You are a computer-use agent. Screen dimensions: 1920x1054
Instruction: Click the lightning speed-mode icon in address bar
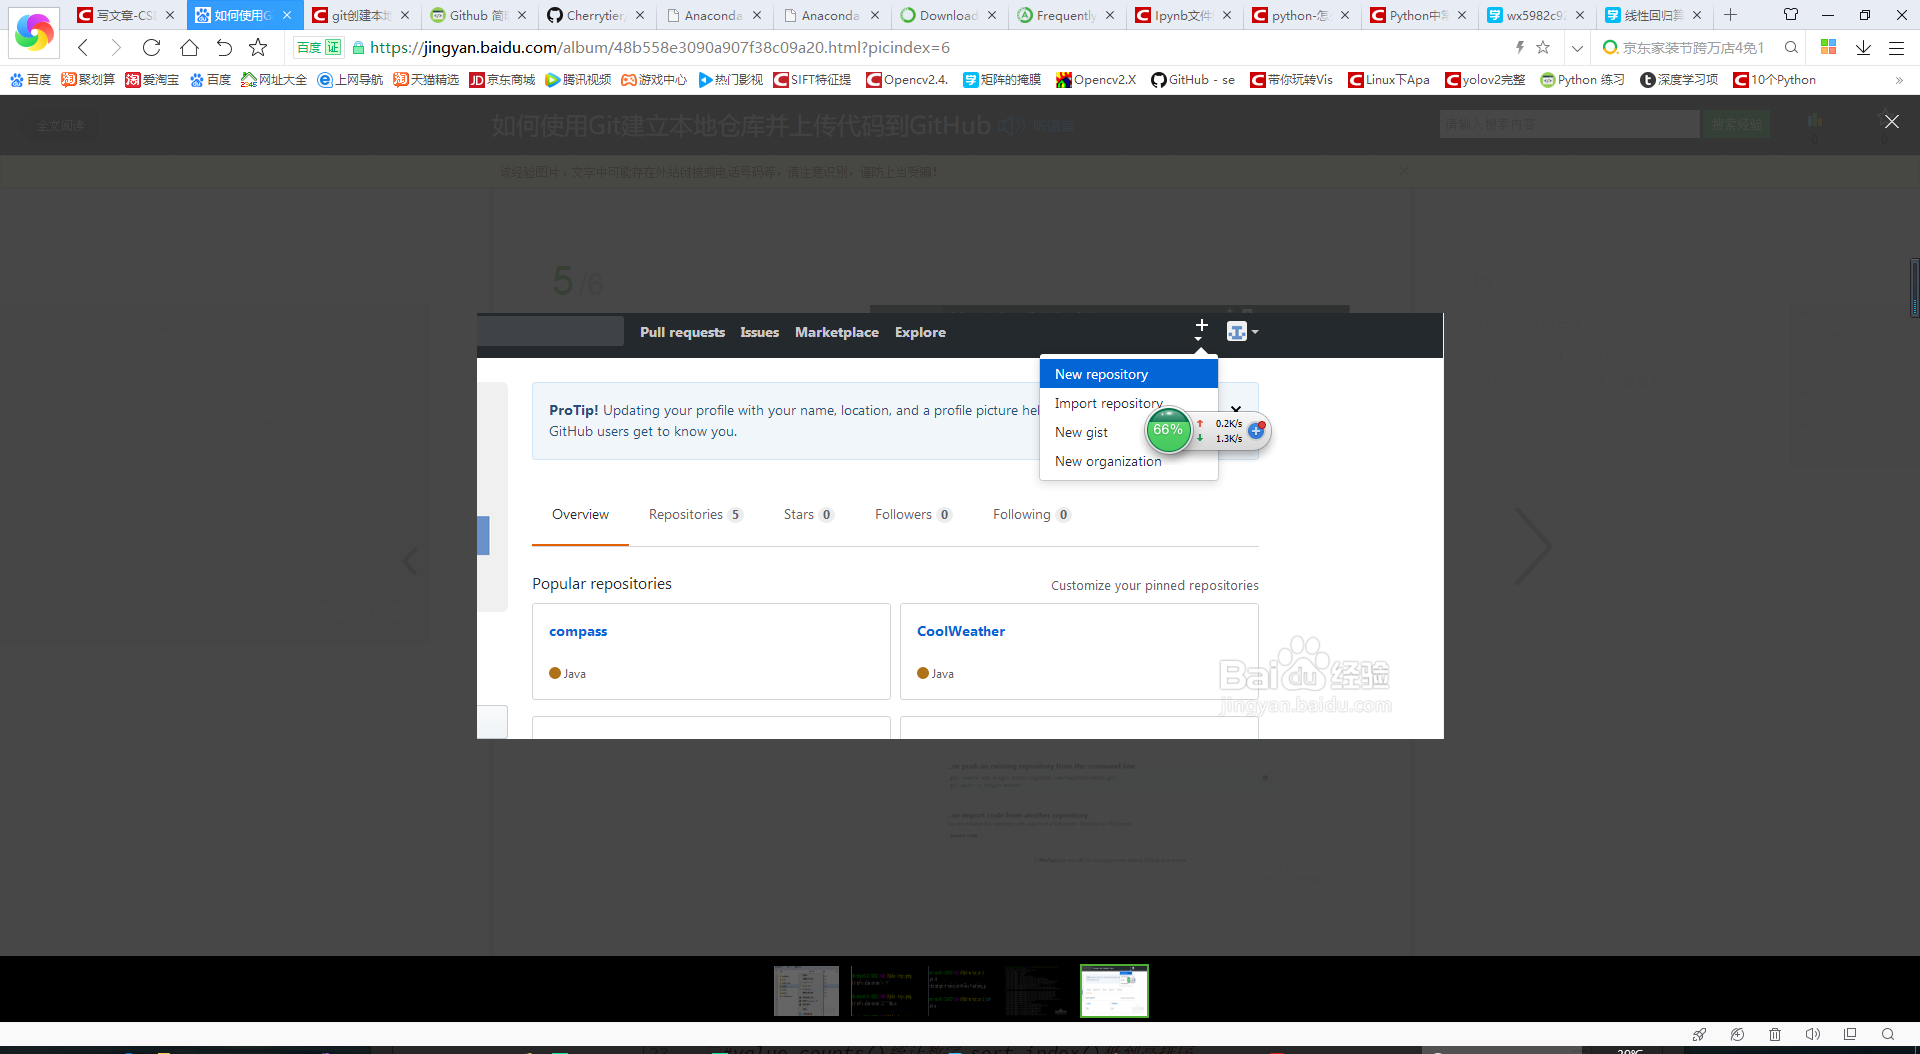[1520, 47]
